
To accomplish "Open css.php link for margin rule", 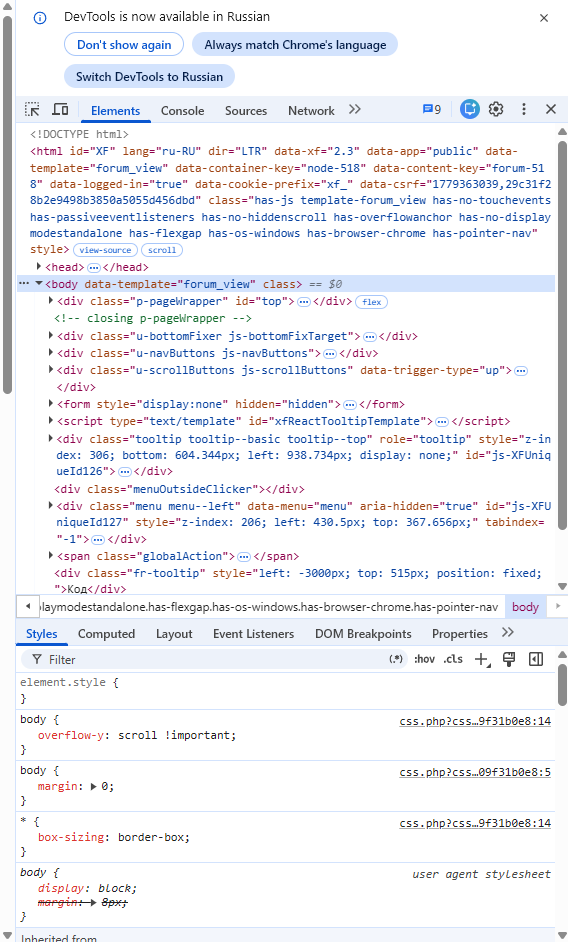I will coord(475,772).
